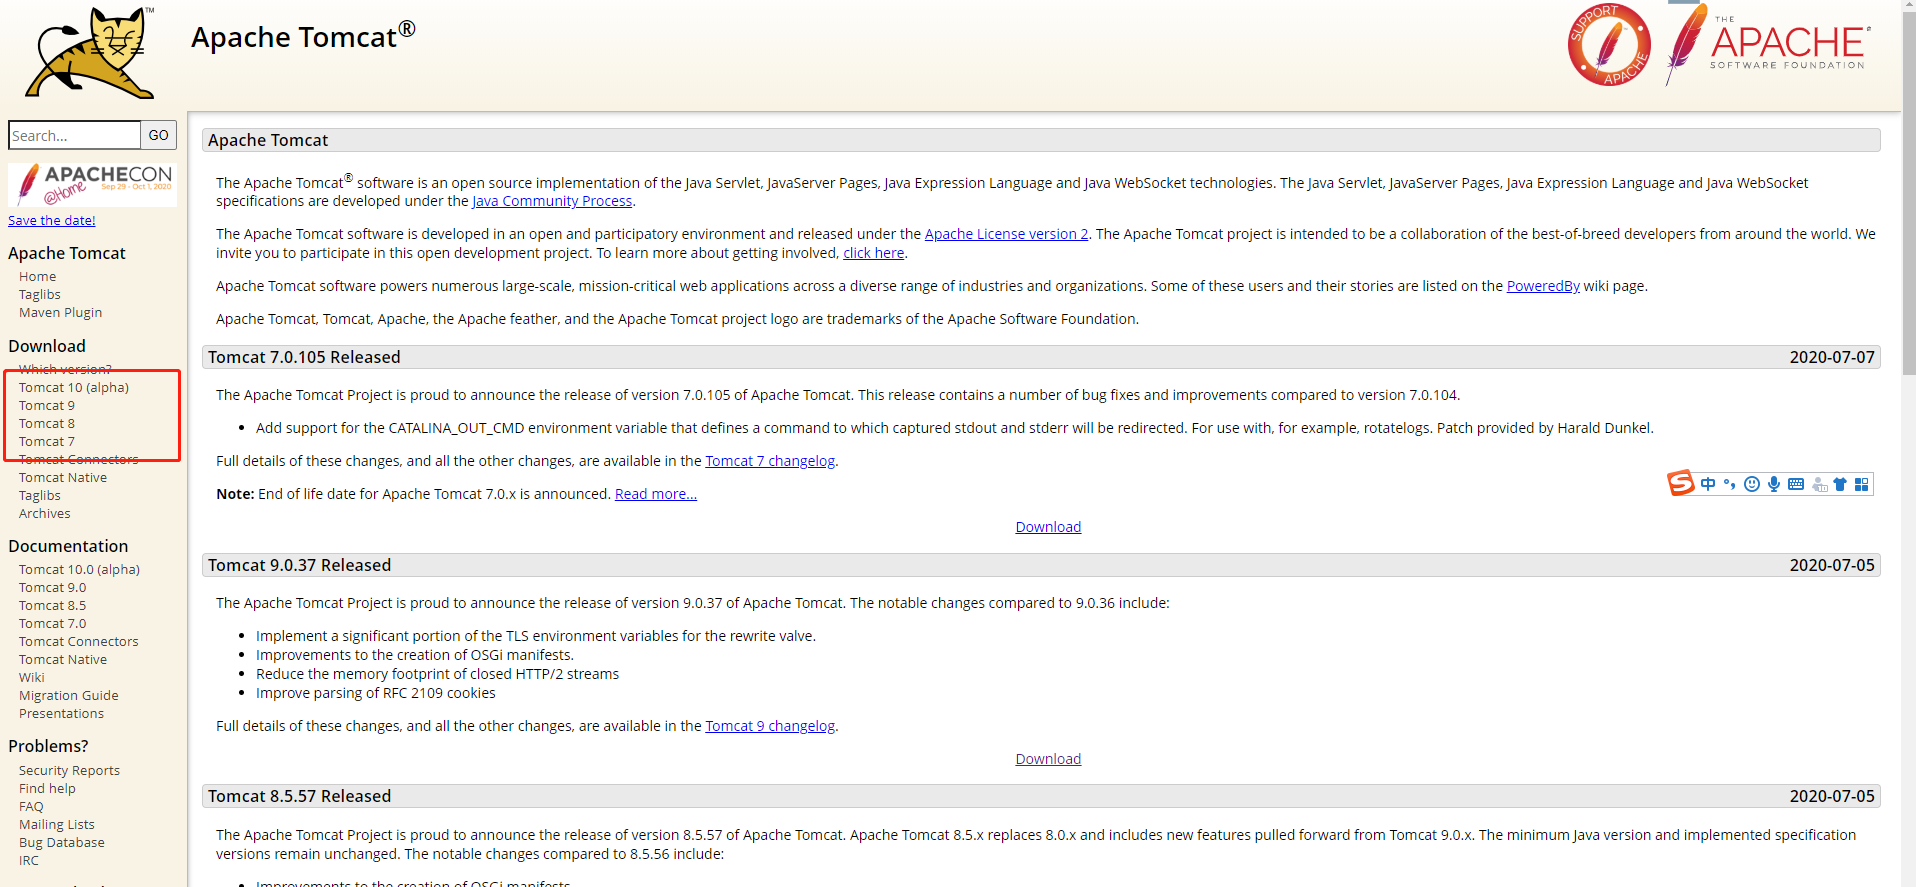The width and height of the screenshot is (1916, 887).
Task: Open the Presentations link
Action: pyautogui.click(x=61, y=713)
